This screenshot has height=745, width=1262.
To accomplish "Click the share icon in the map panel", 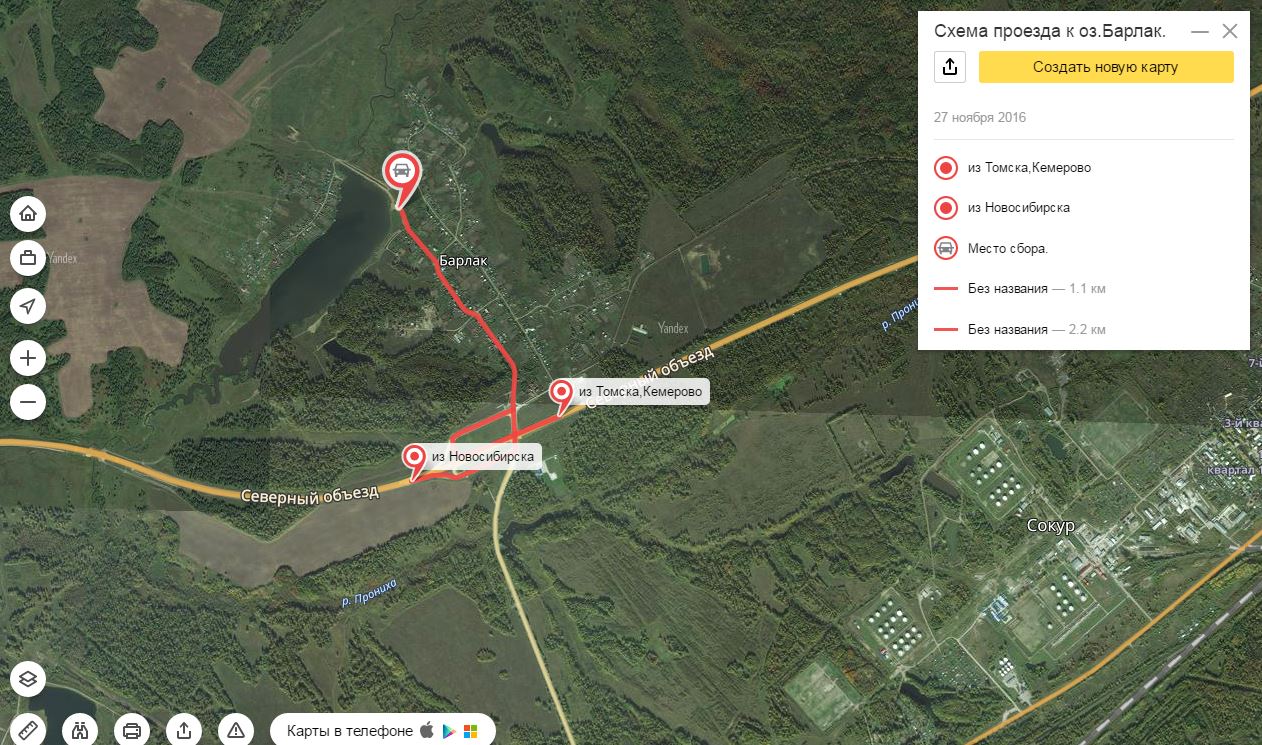I will [x=950, y=67].
